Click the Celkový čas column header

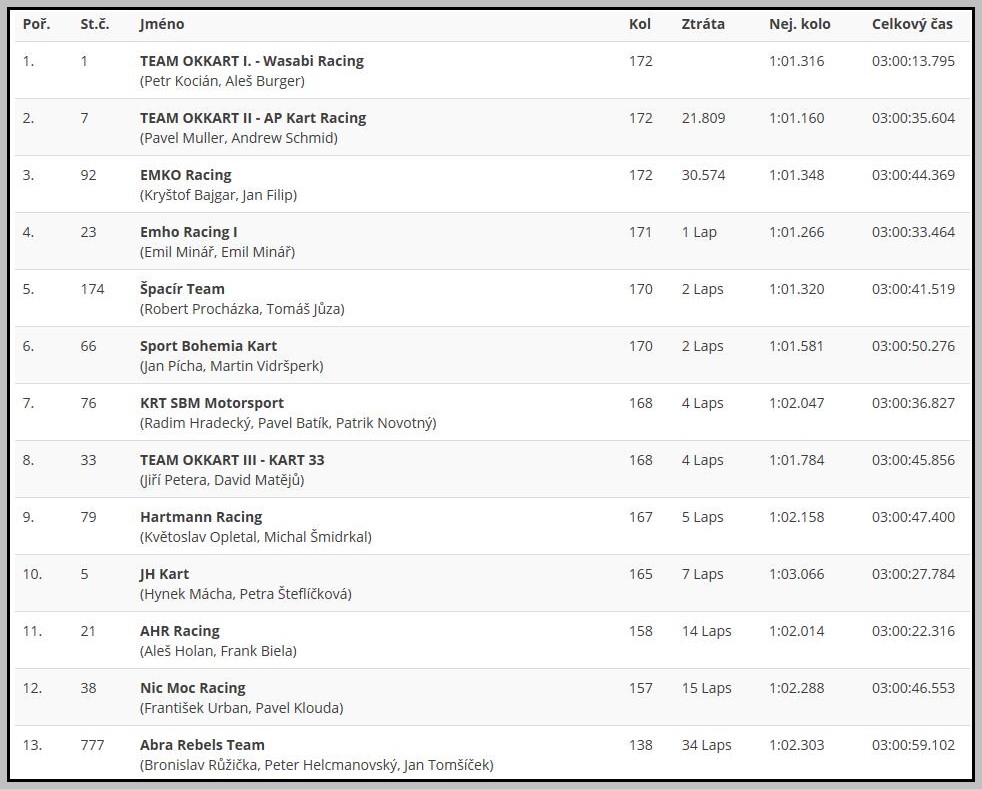pos(912,24)
